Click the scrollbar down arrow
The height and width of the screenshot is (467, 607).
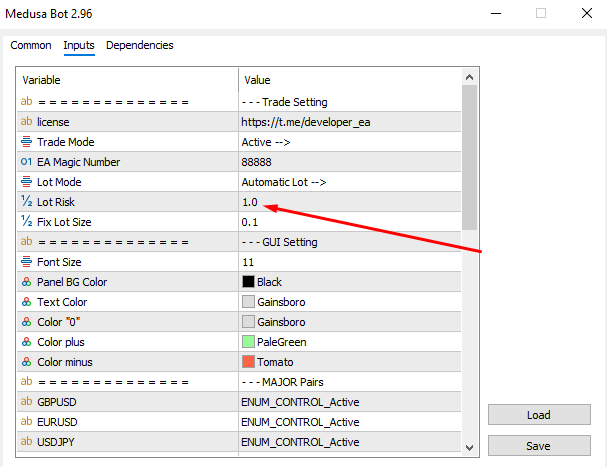coord(469,448)
